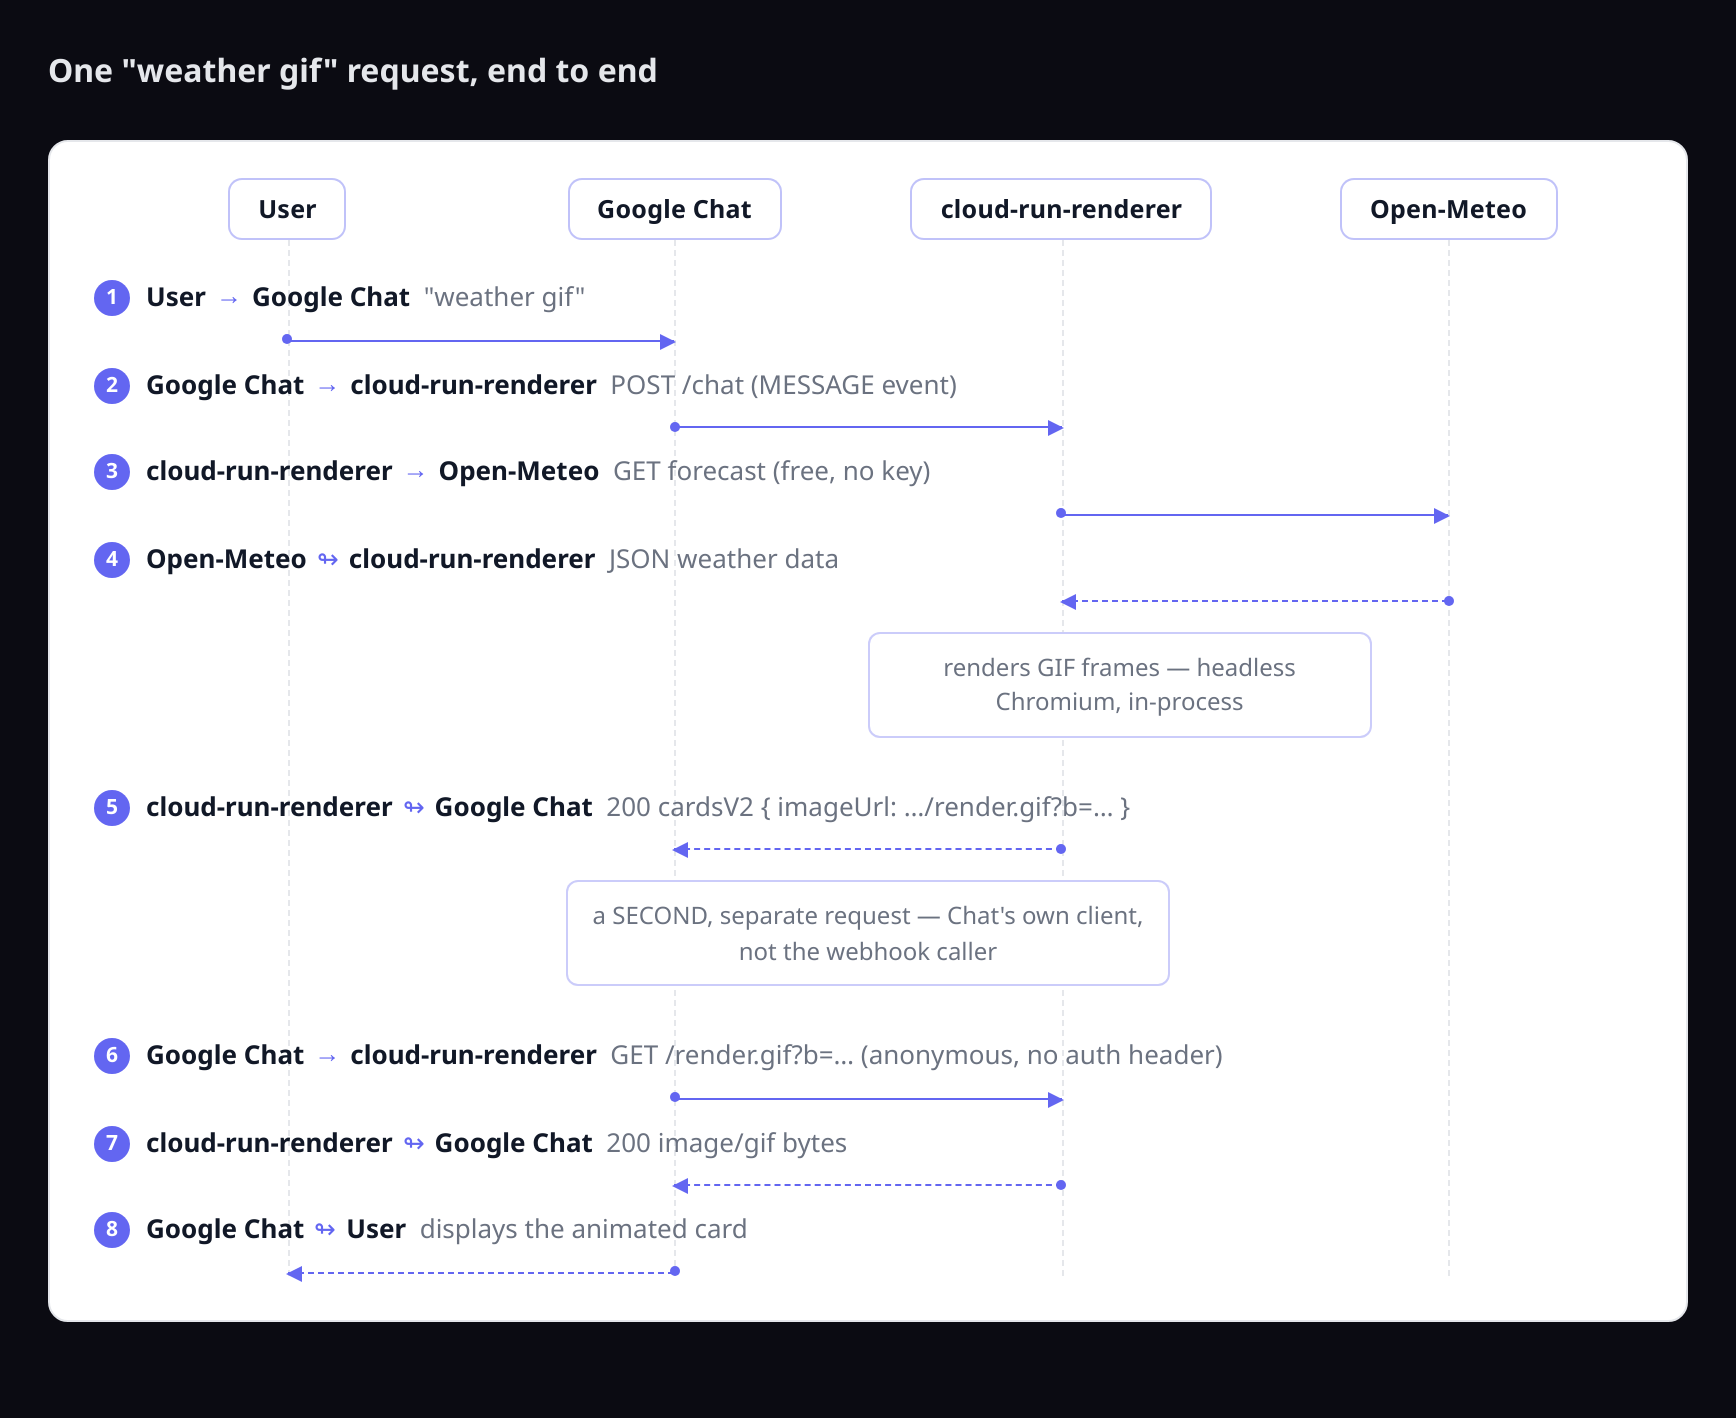The width and height of the screenshot is (1736, 1418).
Task: Click the squiggle return arrow in step 4 label
Action: click(x=328, y=560)
